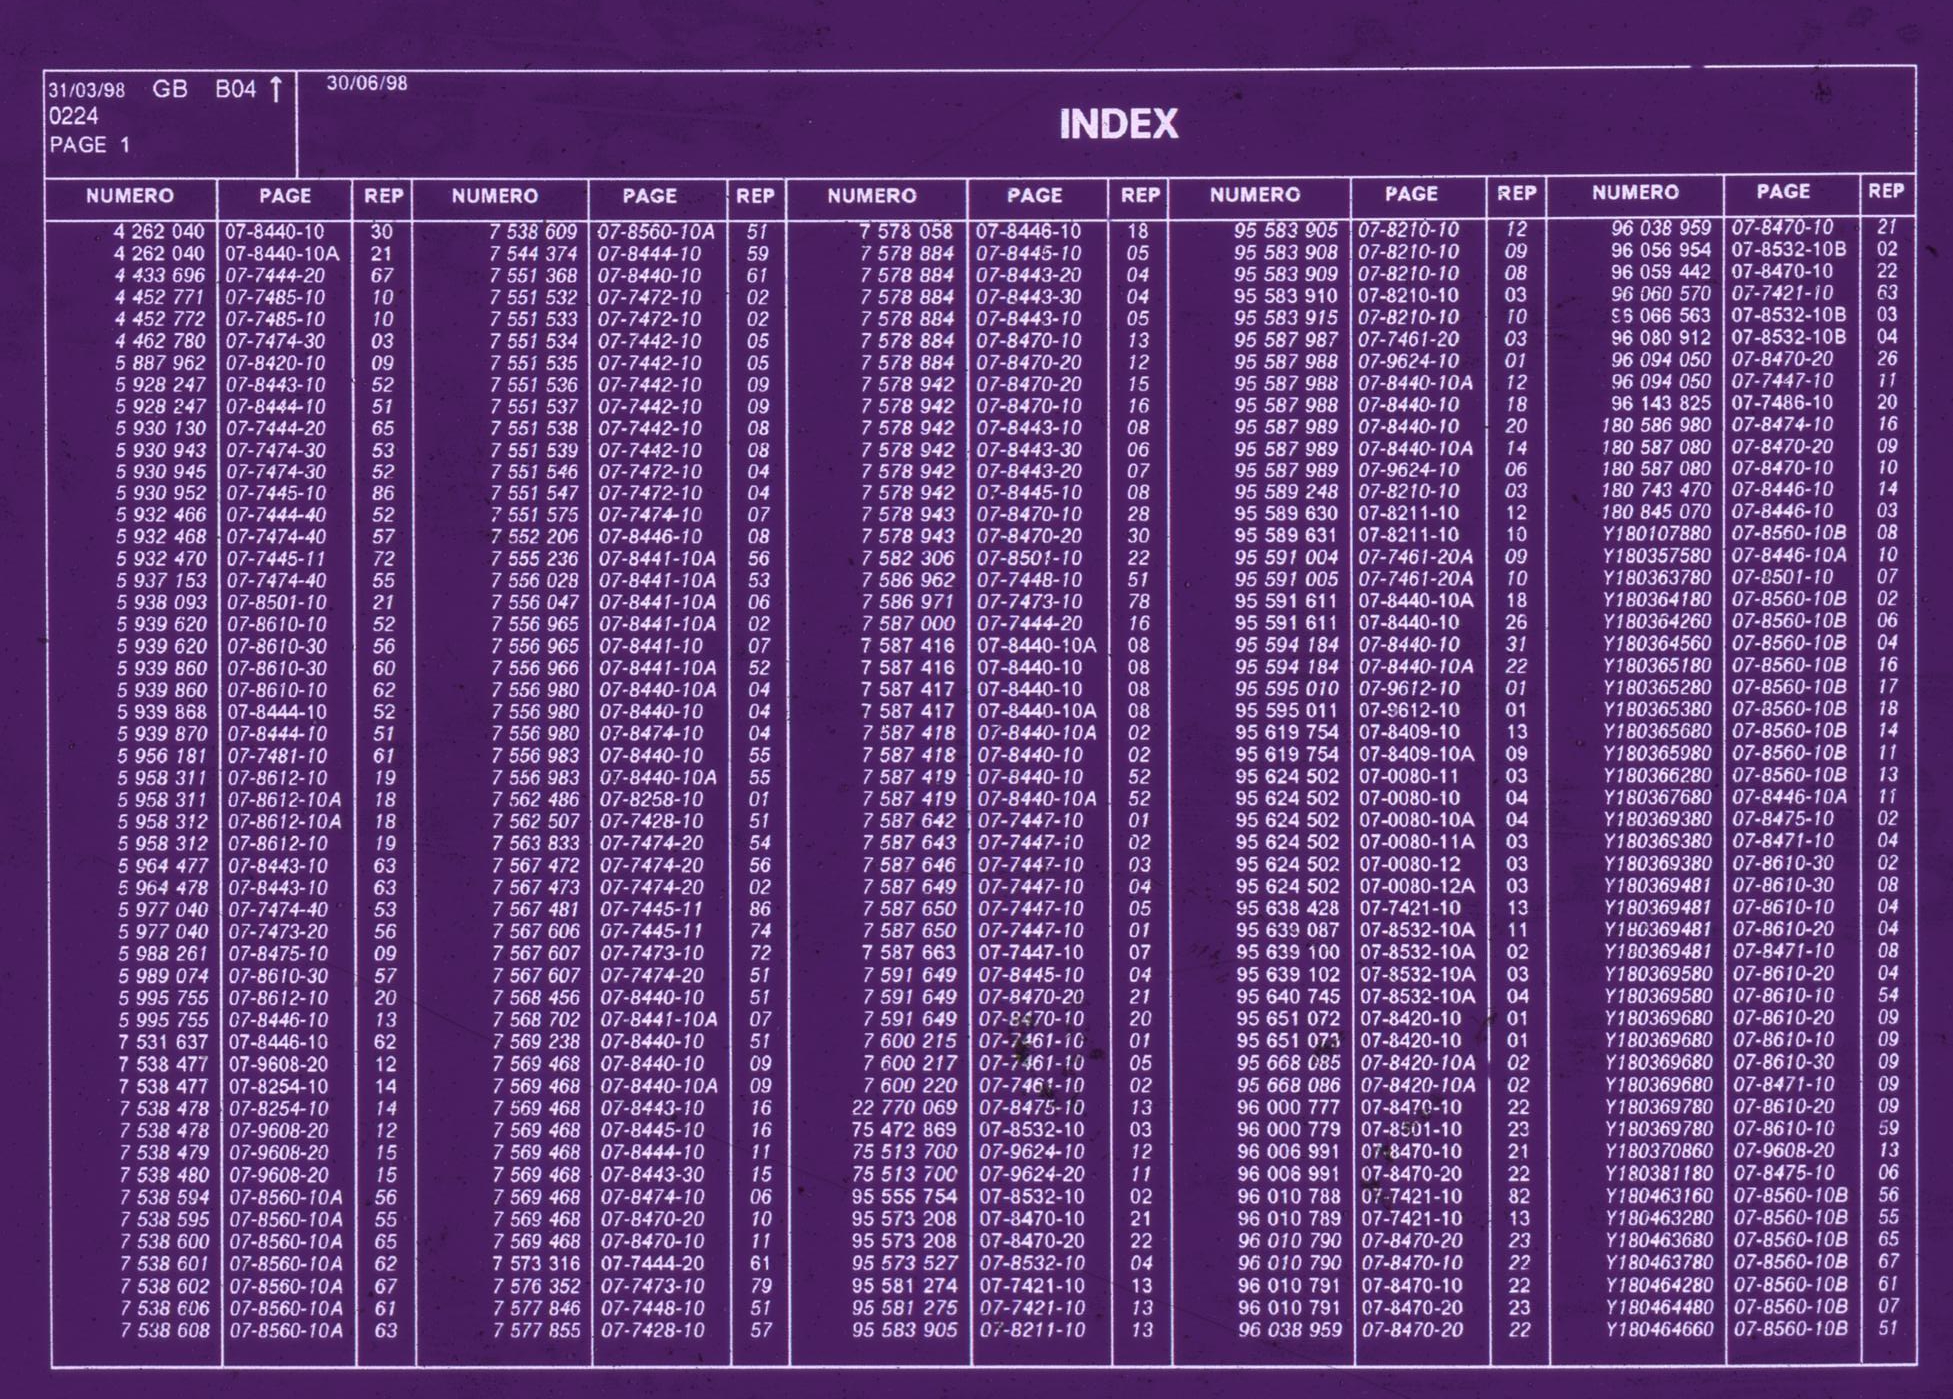This screenshot has width=1953, height=1399.
Task: Click the GB code in the header
Action: click(x=170, y=89)
